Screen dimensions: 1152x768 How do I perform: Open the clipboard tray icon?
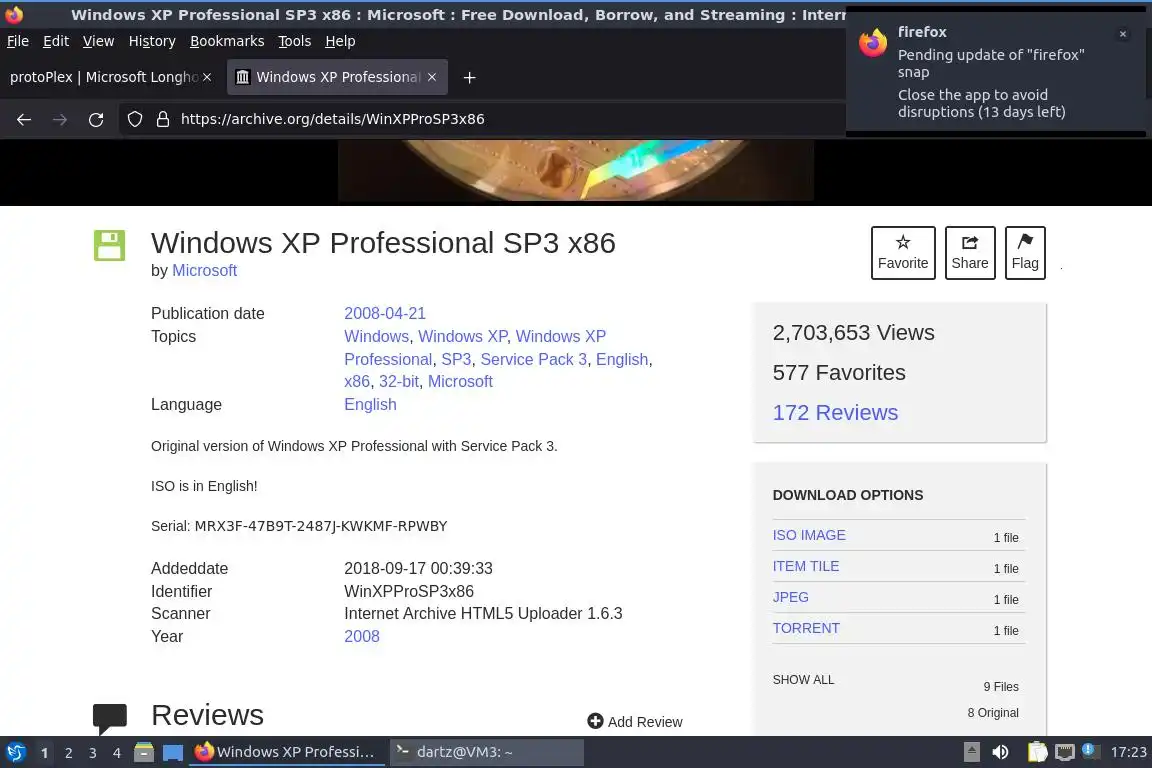(x=1037, y=752)
